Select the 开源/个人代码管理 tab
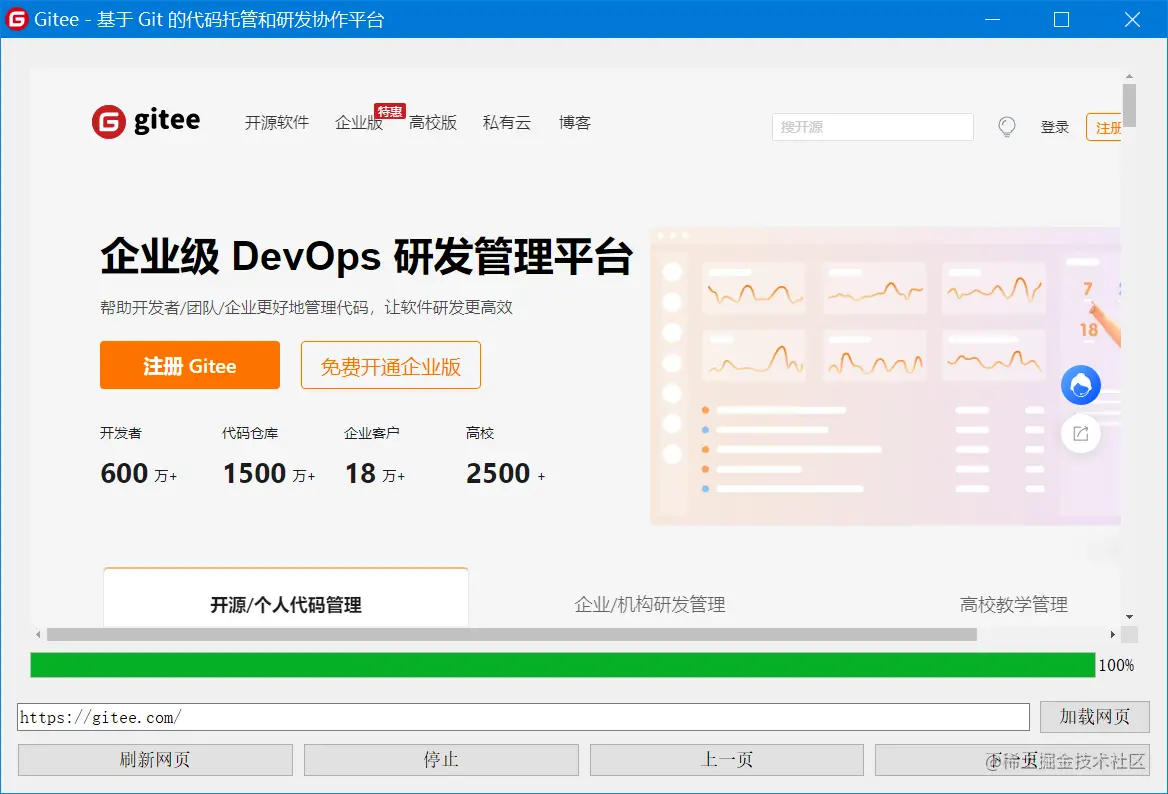 286,599
